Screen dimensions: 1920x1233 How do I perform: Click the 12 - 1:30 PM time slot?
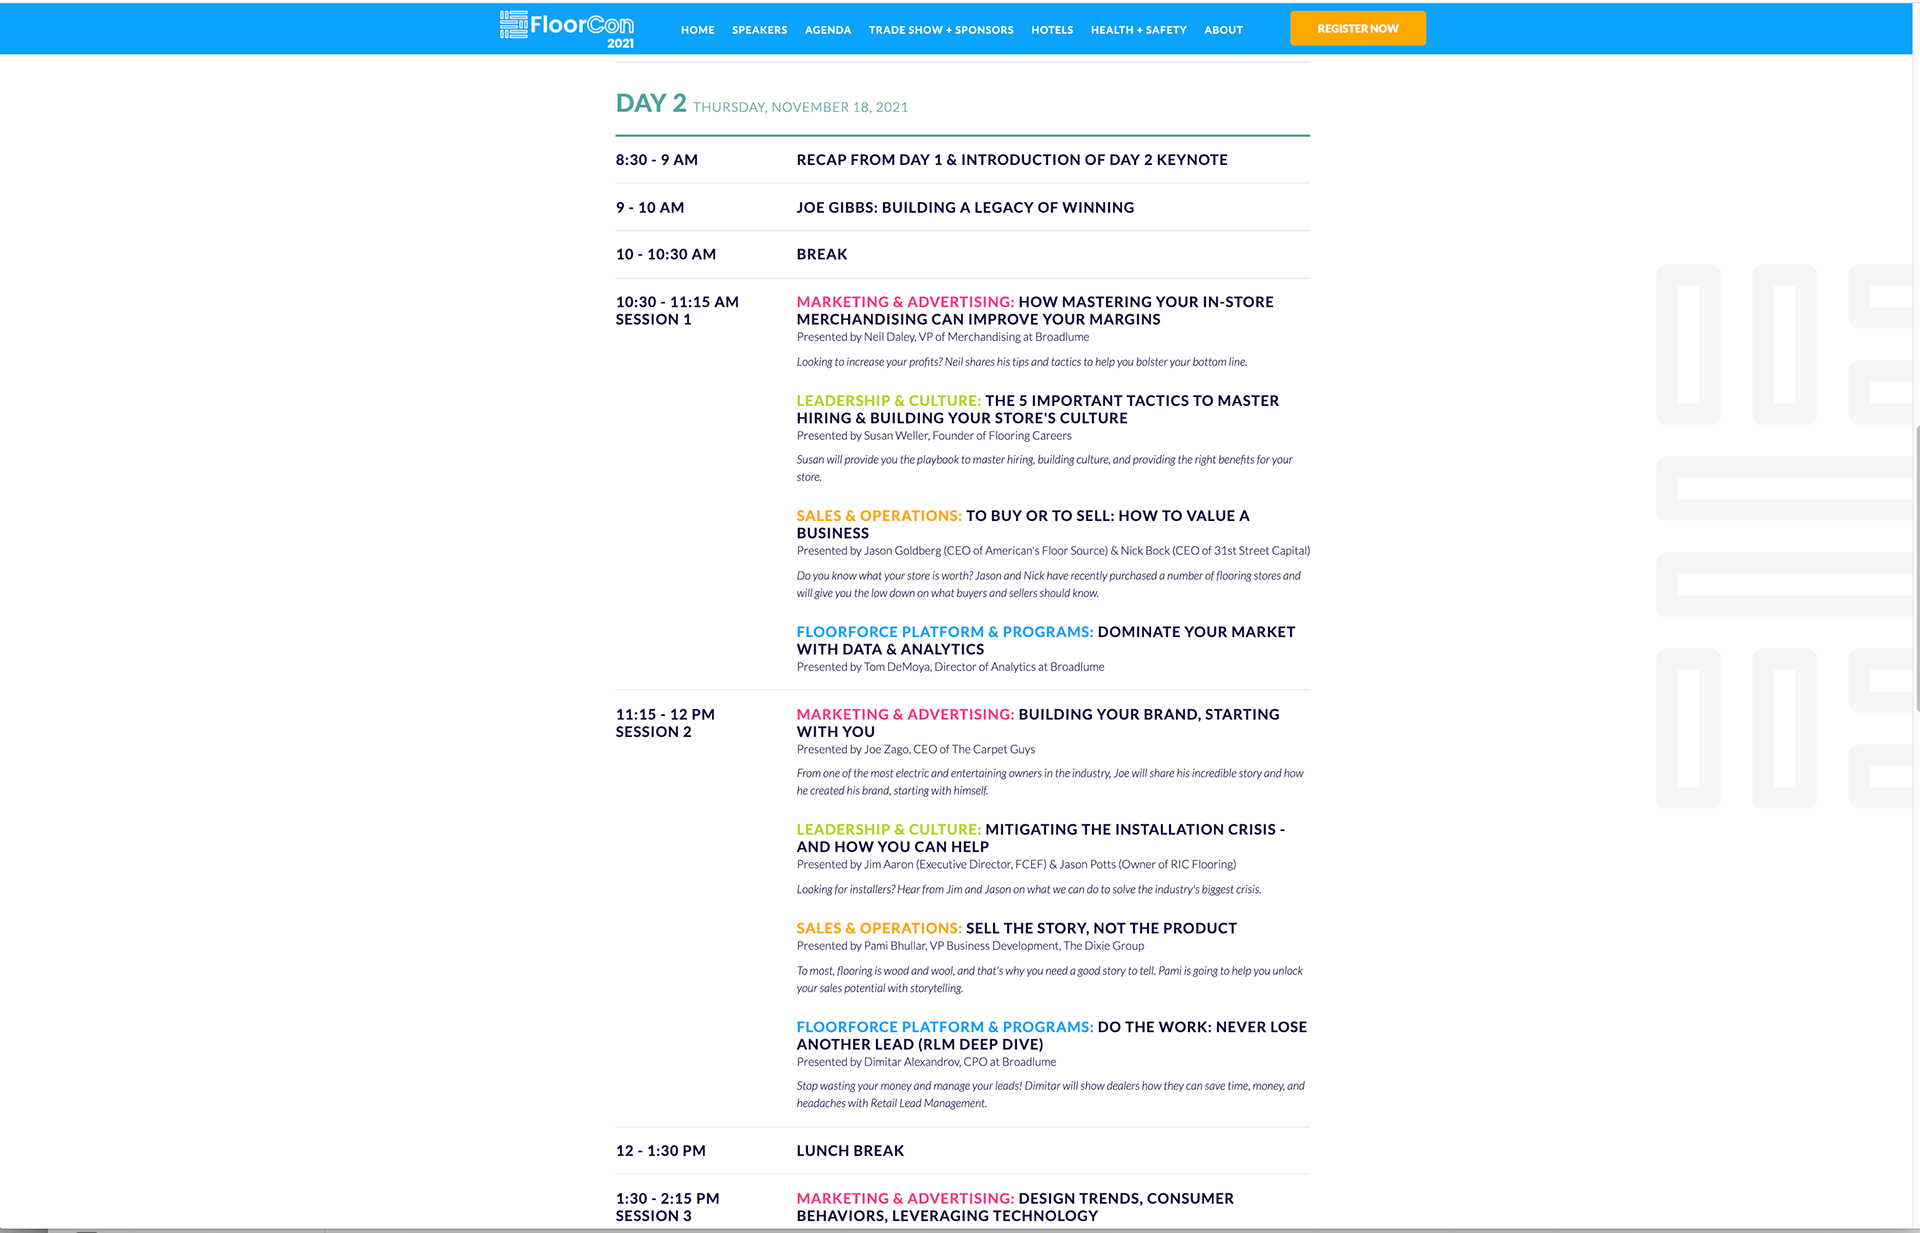point(661,1151)
